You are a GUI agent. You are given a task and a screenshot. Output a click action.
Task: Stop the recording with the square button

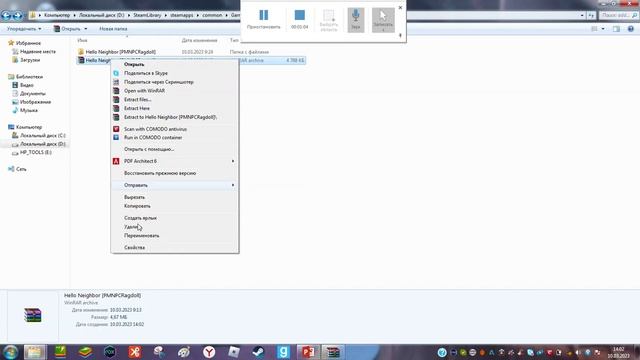[300, 19]
